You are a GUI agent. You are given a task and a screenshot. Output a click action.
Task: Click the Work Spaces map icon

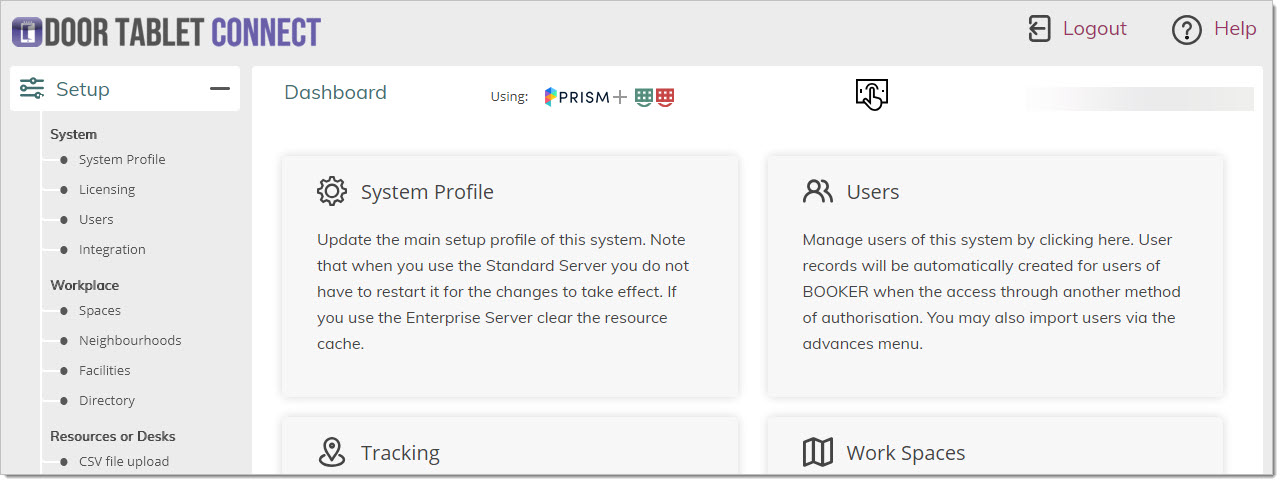click(818, 452)
